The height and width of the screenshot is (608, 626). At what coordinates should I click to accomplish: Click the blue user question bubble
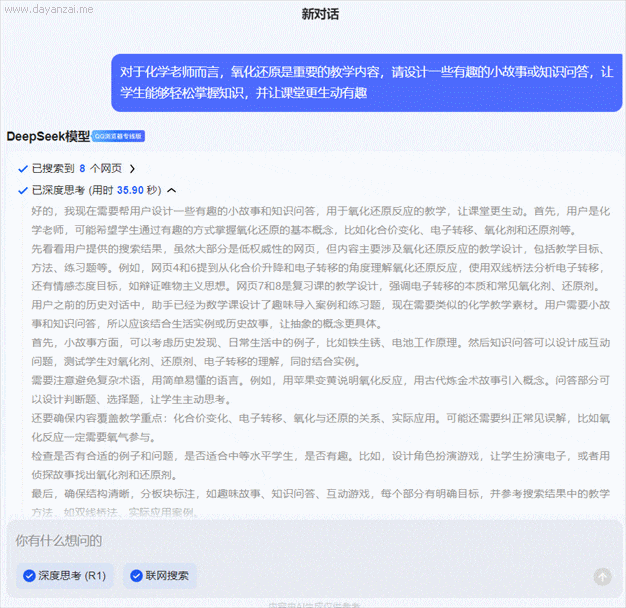click(x=366, y=82)
